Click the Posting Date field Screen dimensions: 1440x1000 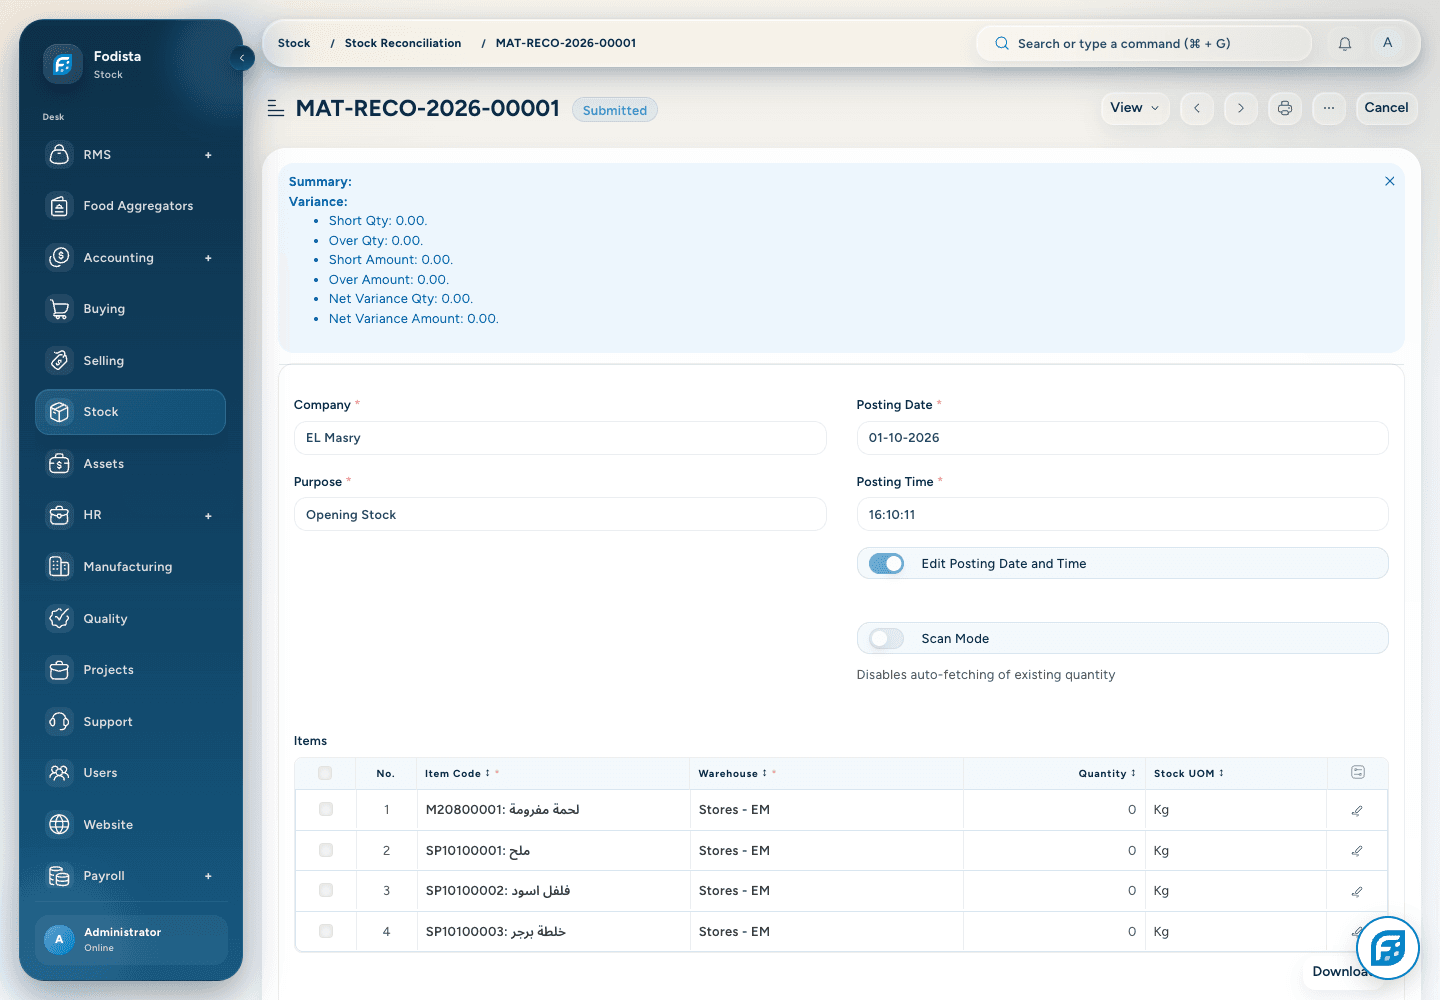pos(1122,438)
